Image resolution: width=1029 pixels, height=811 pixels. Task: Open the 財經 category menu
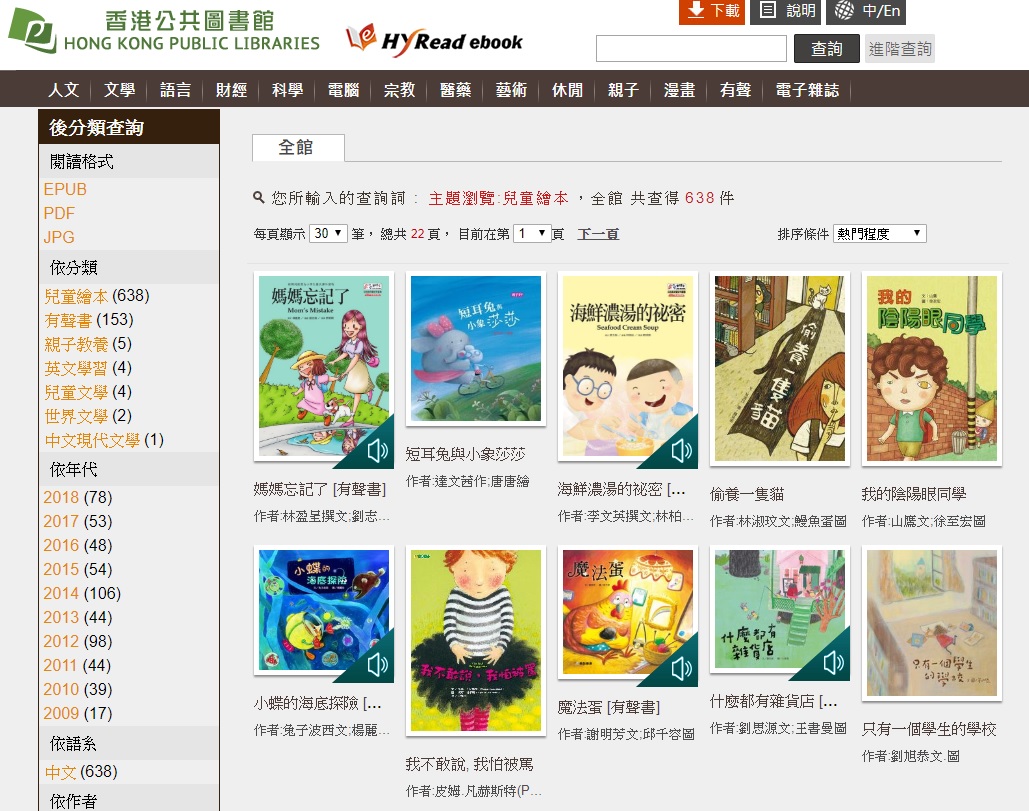231,89
